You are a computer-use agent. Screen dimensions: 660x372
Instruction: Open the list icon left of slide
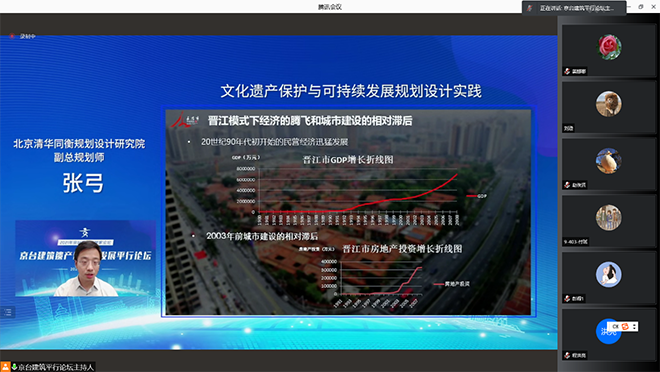(8, 312)
